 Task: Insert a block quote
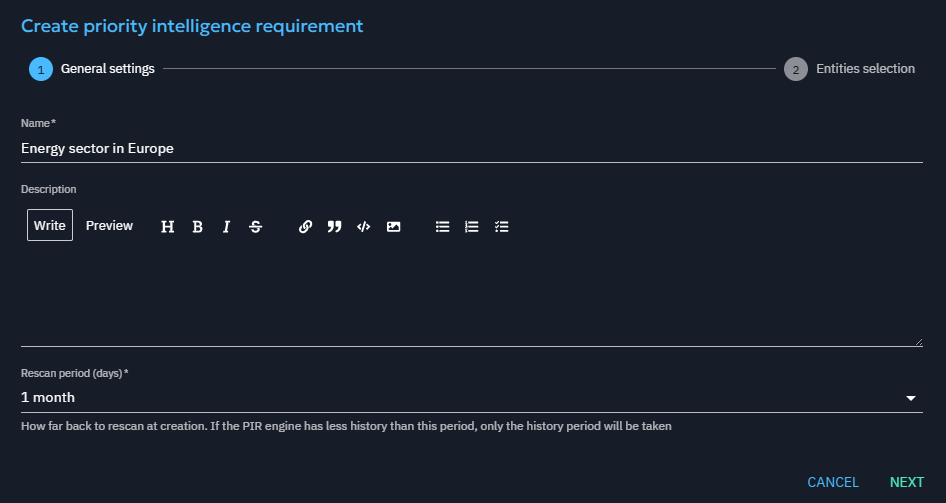335,227
